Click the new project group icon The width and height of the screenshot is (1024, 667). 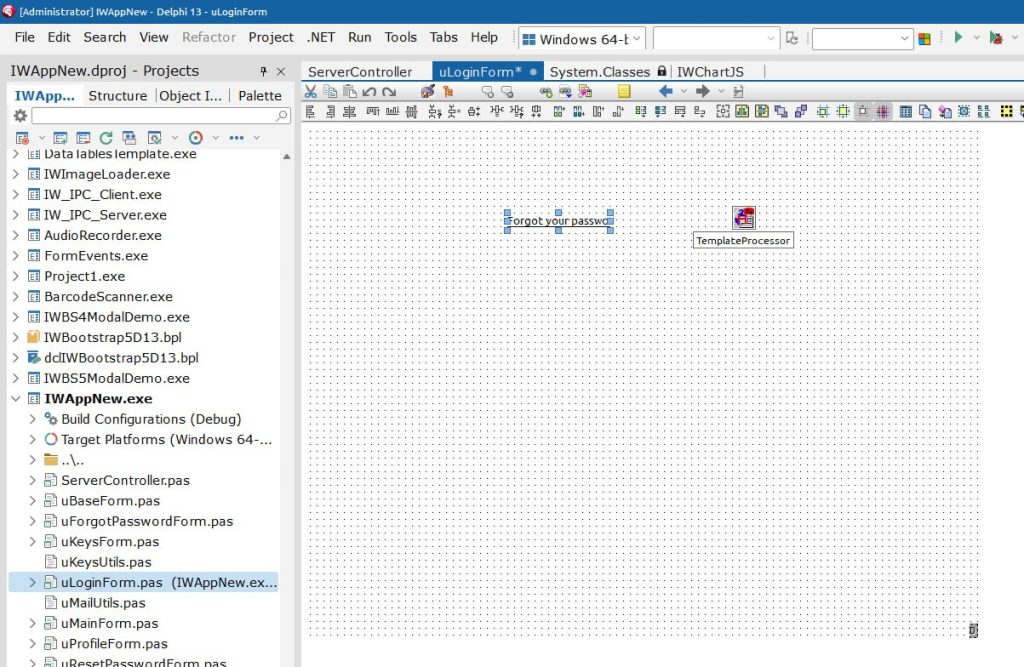[x=22, y=138]
